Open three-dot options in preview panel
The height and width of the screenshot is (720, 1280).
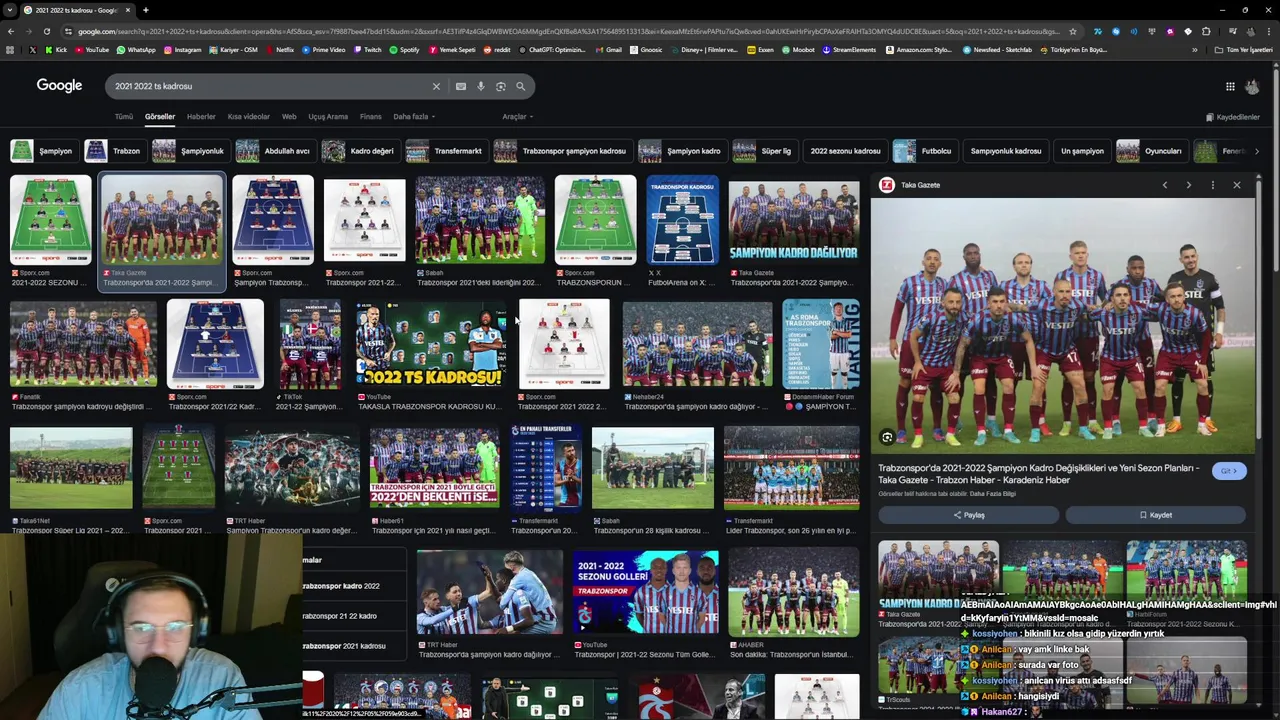(x=1212, y=185)
